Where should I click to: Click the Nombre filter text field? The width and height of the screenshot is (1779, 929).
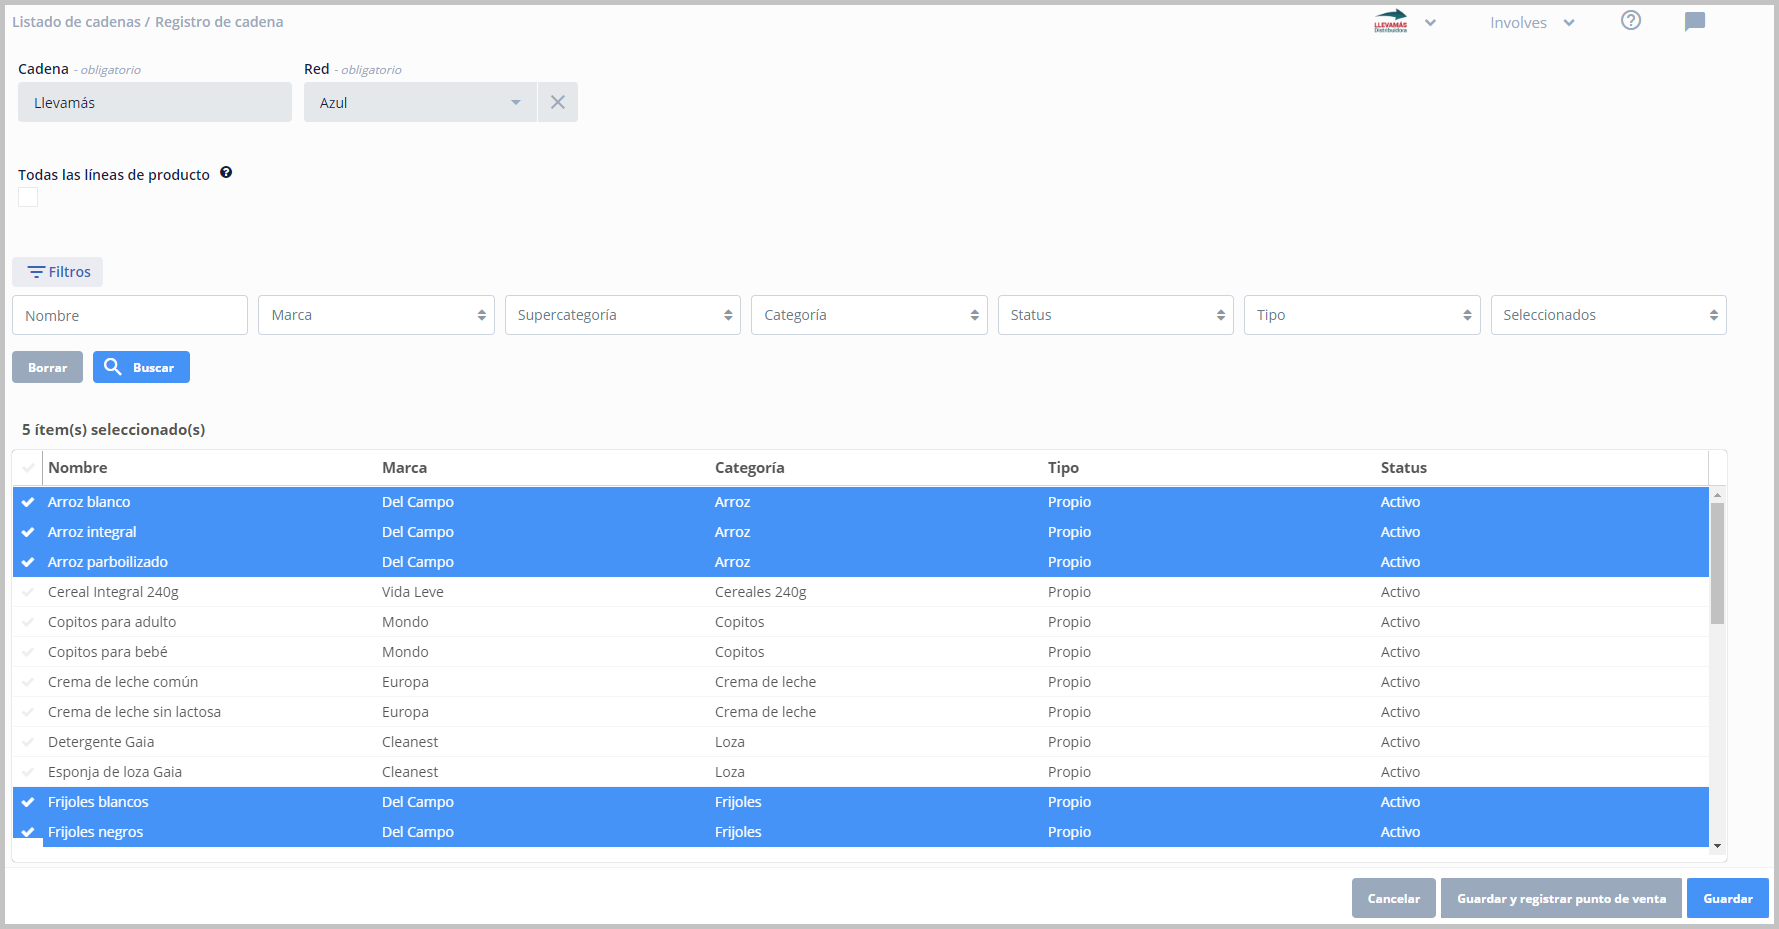[x=130, y=315]
